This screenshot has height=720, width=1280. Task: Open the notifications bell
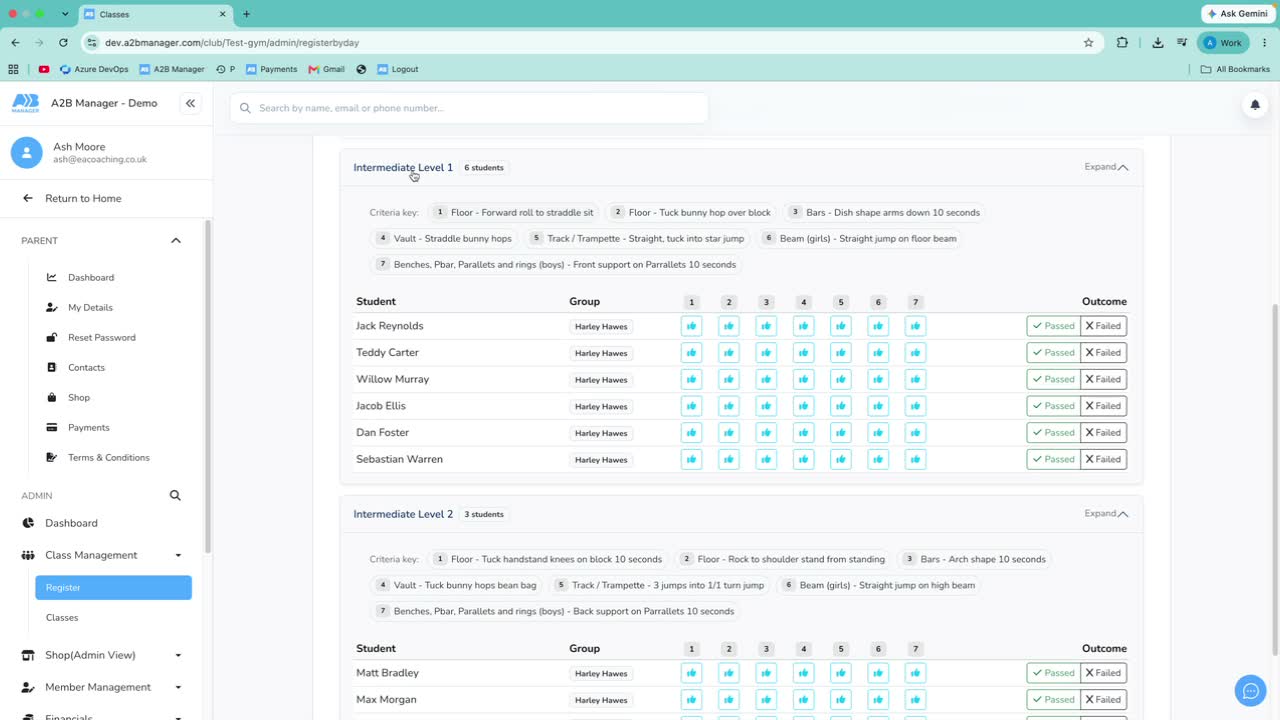click(1255, 105)
